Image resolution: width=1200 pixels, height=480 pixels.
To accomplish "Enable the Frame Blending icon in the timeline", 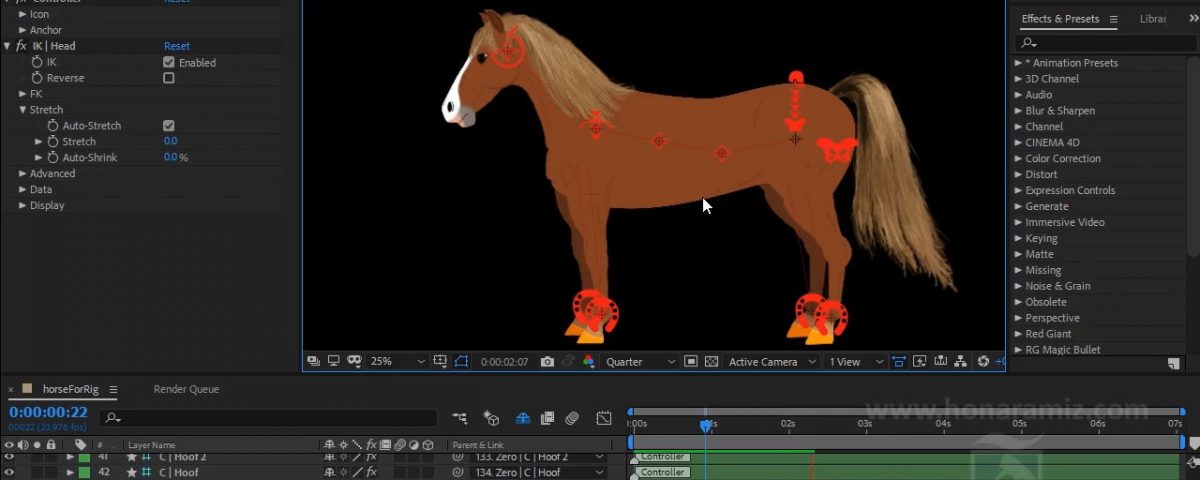I will 547,418.
